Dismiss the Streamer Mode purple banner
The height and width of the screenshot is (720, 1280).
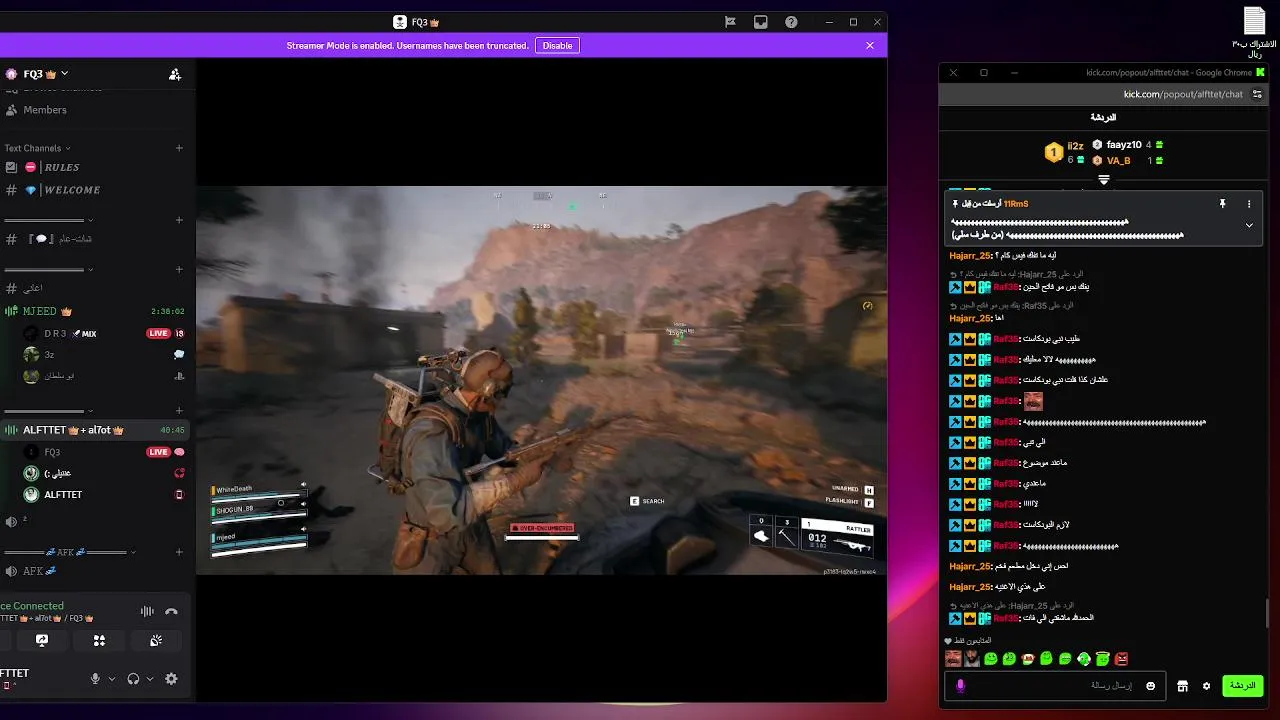[870, 45]
